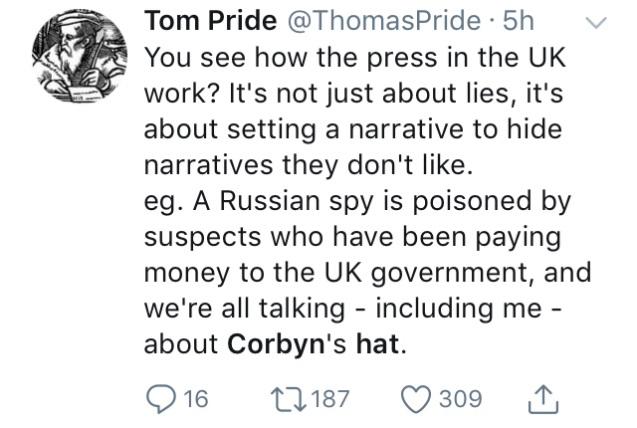Click the like count 309
The width and height of the screenshot is (637, 428).
pos(460,399)
